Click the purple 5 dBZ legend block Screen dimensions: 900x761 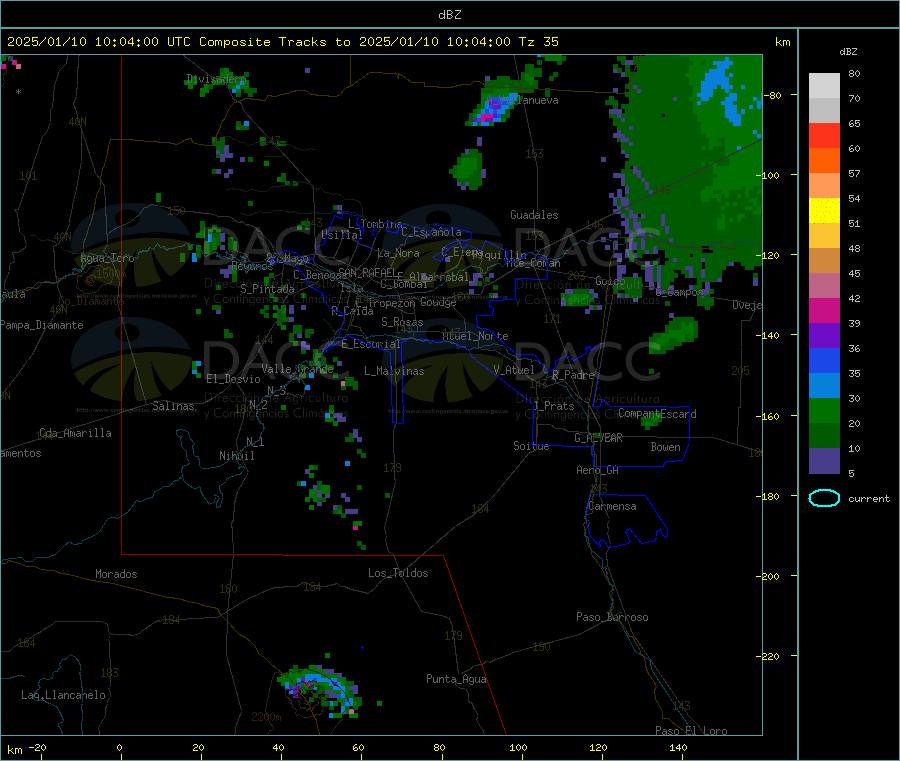tap(824, 461)
